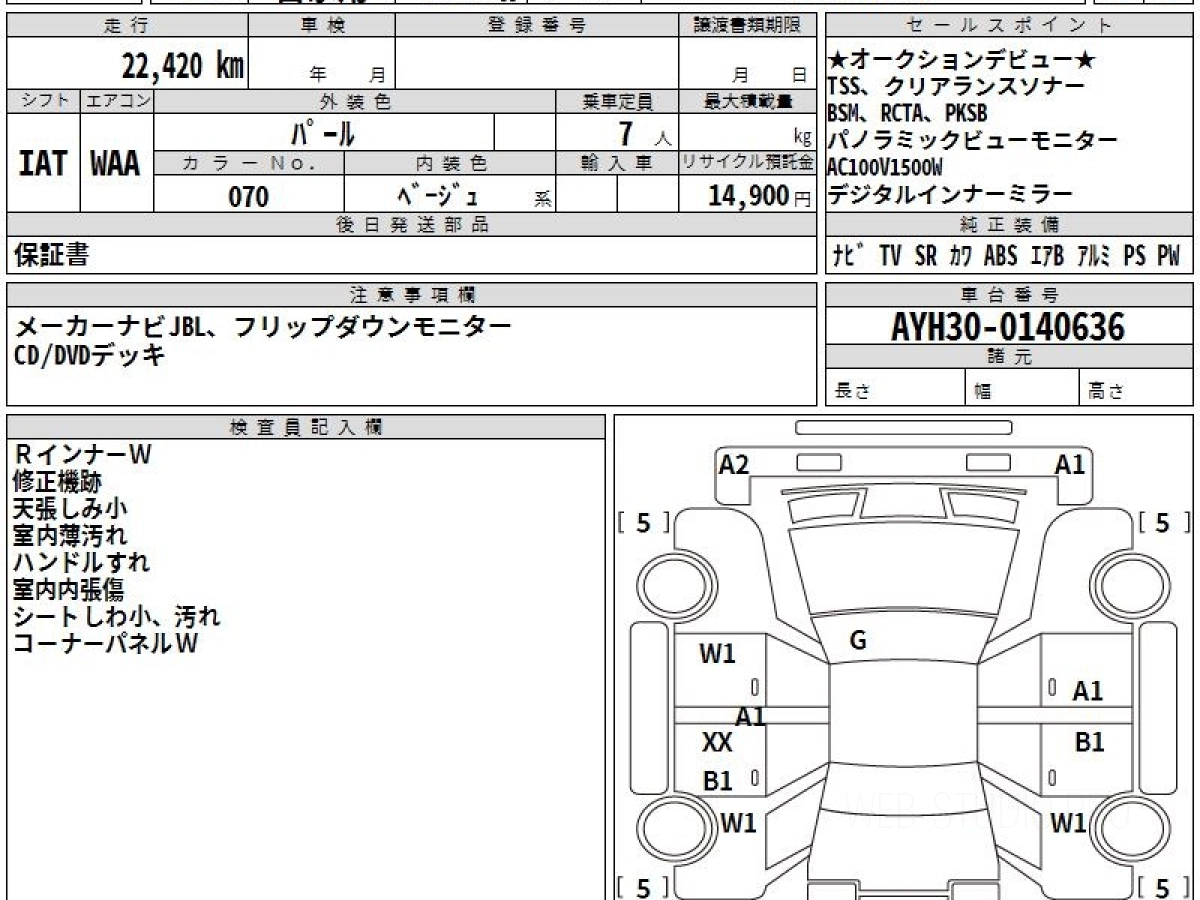Click the PW equipment code
Image resolution: width=1200 pixels, height=900 pixels.
pyautogui.click(x=1169, y=257)
